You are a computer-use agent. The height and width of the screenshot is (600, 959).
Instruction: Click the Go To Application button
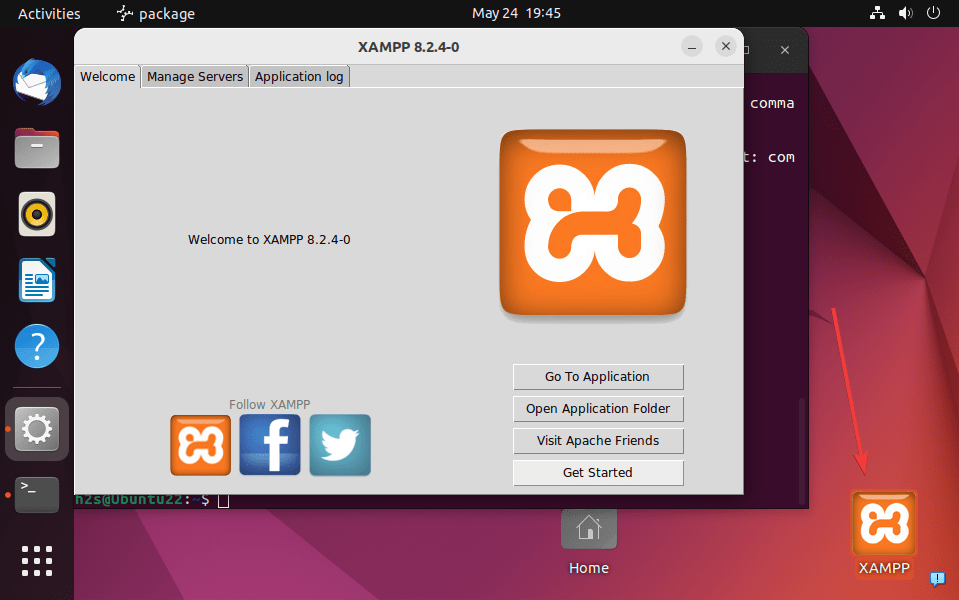pyautogui.click(x=598, y=377)
